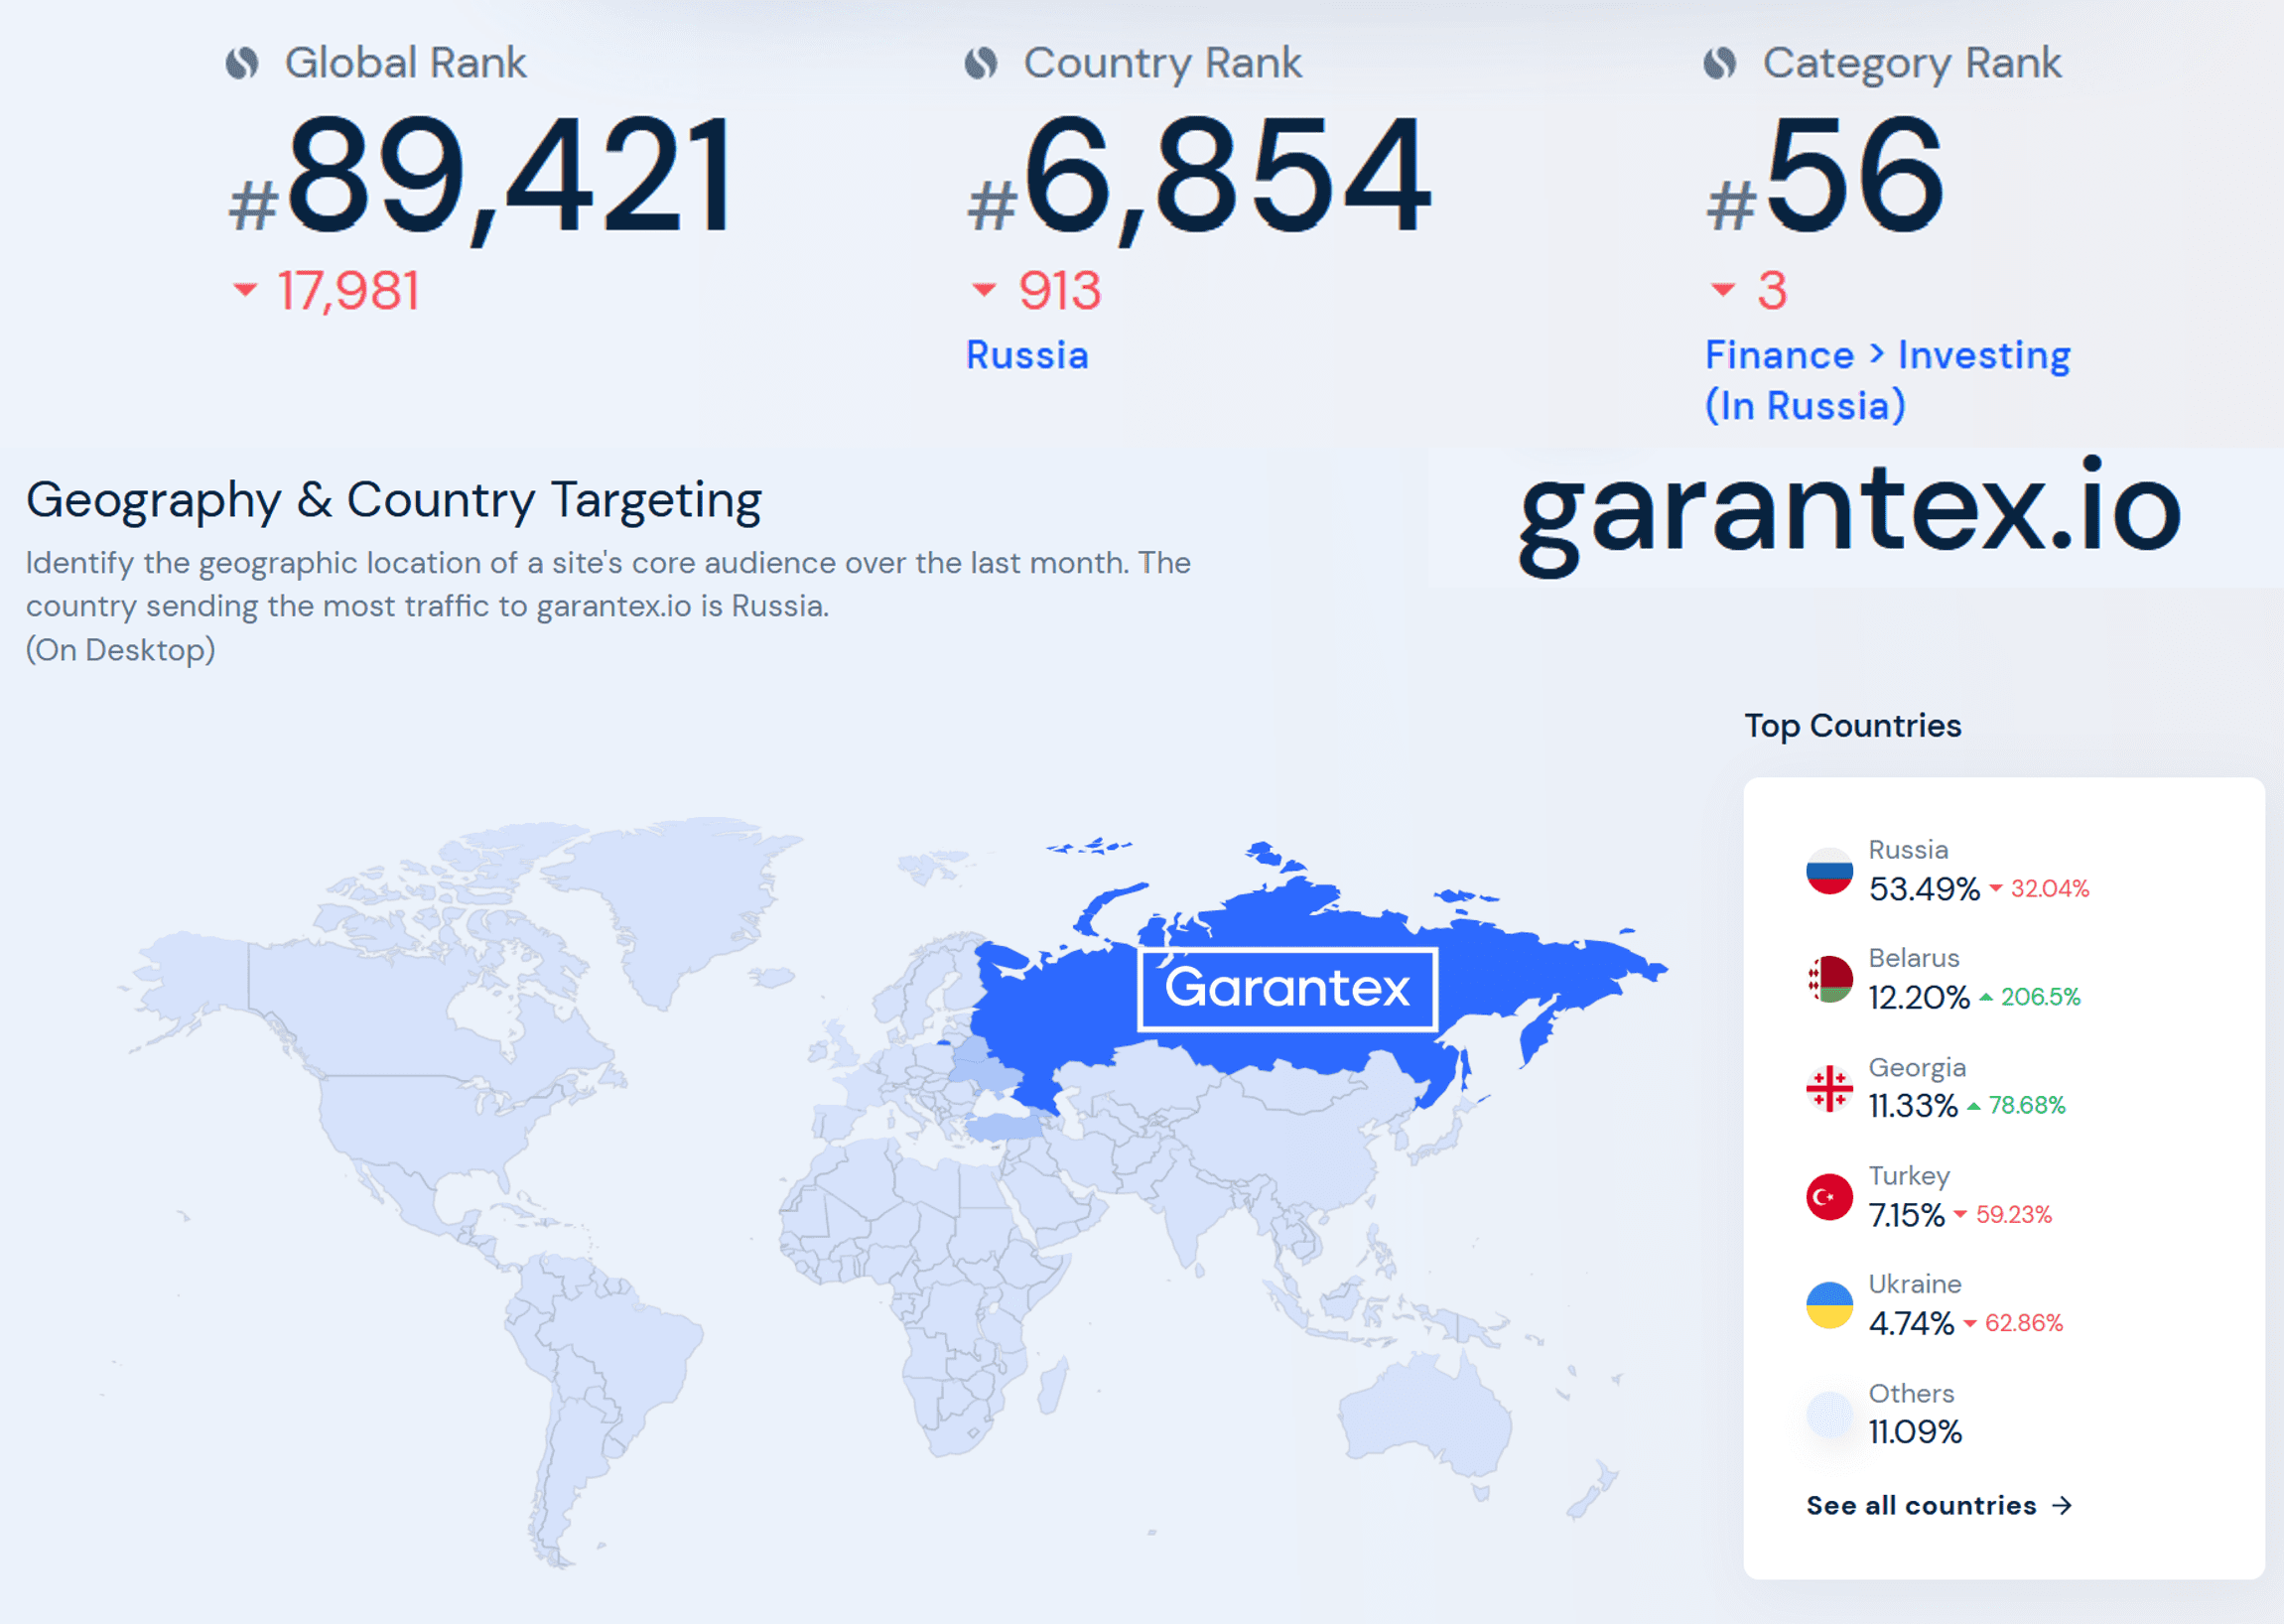
Task: Click the Ukraine flag icon
Action: (x=1829, y=1305)
